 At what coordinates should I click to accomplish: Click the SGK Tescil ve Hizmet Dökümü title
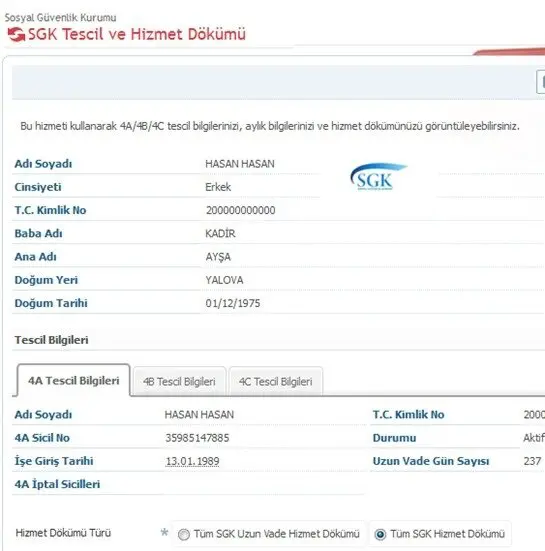click(137, 34)
